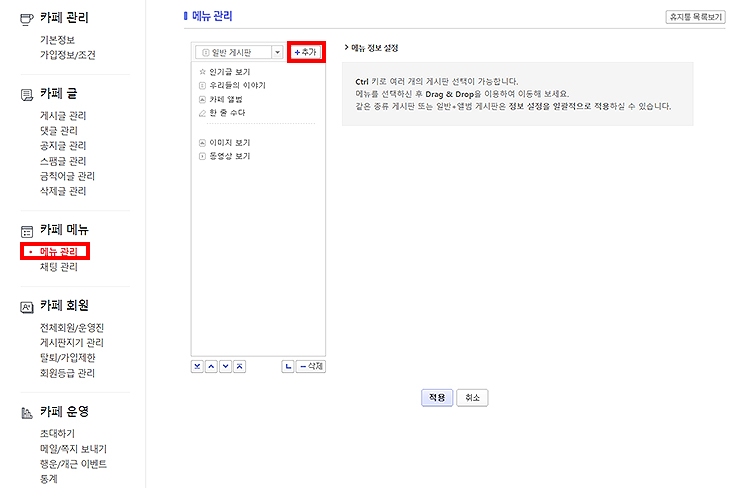Move selected menu to the top
This screenshot has width=740, height=488.
240,366
